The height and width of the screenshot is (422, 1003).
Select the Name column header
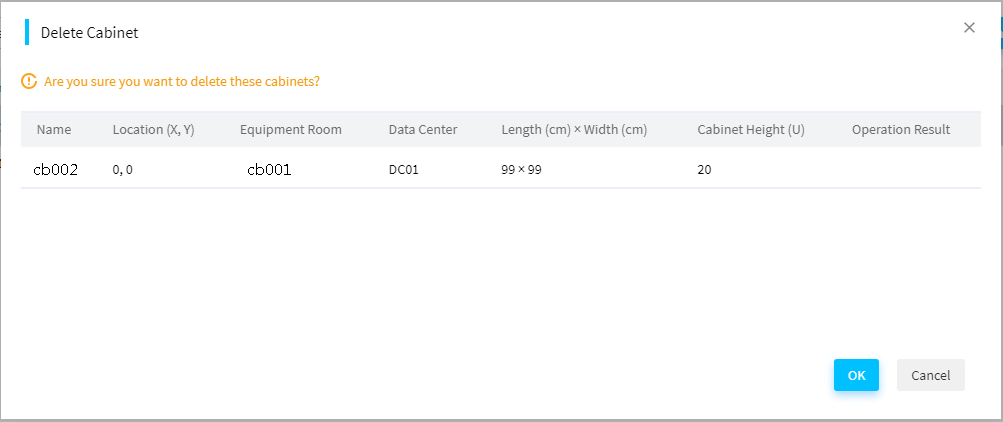54,130
